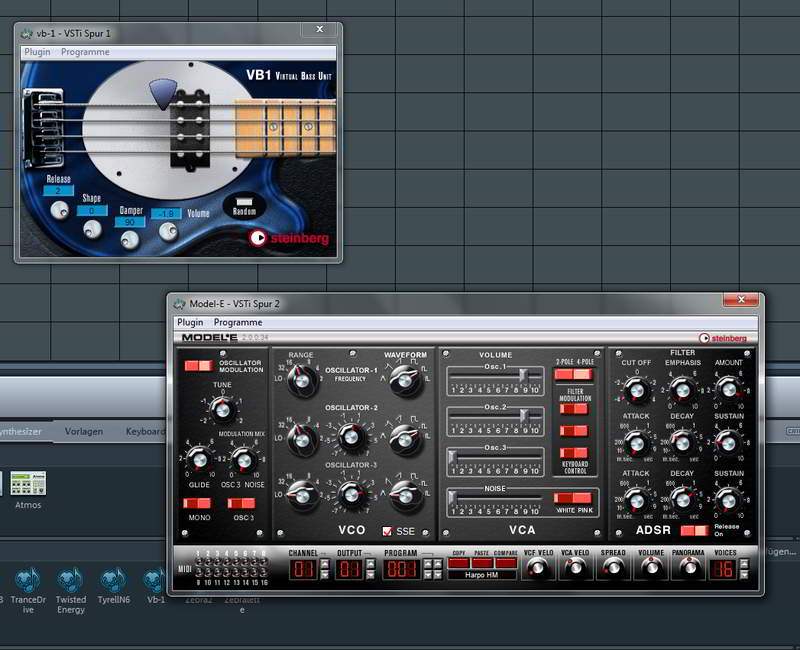Click the Steinberg logo in VB1 window
Screen dimensions: 800x650
[289, 238]
